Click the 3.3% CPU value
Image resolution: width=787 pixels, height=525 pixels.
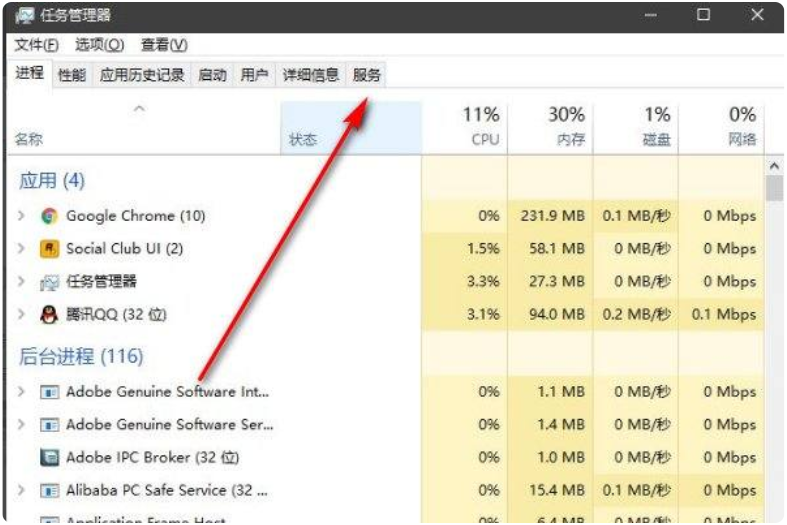pos(483,282)
